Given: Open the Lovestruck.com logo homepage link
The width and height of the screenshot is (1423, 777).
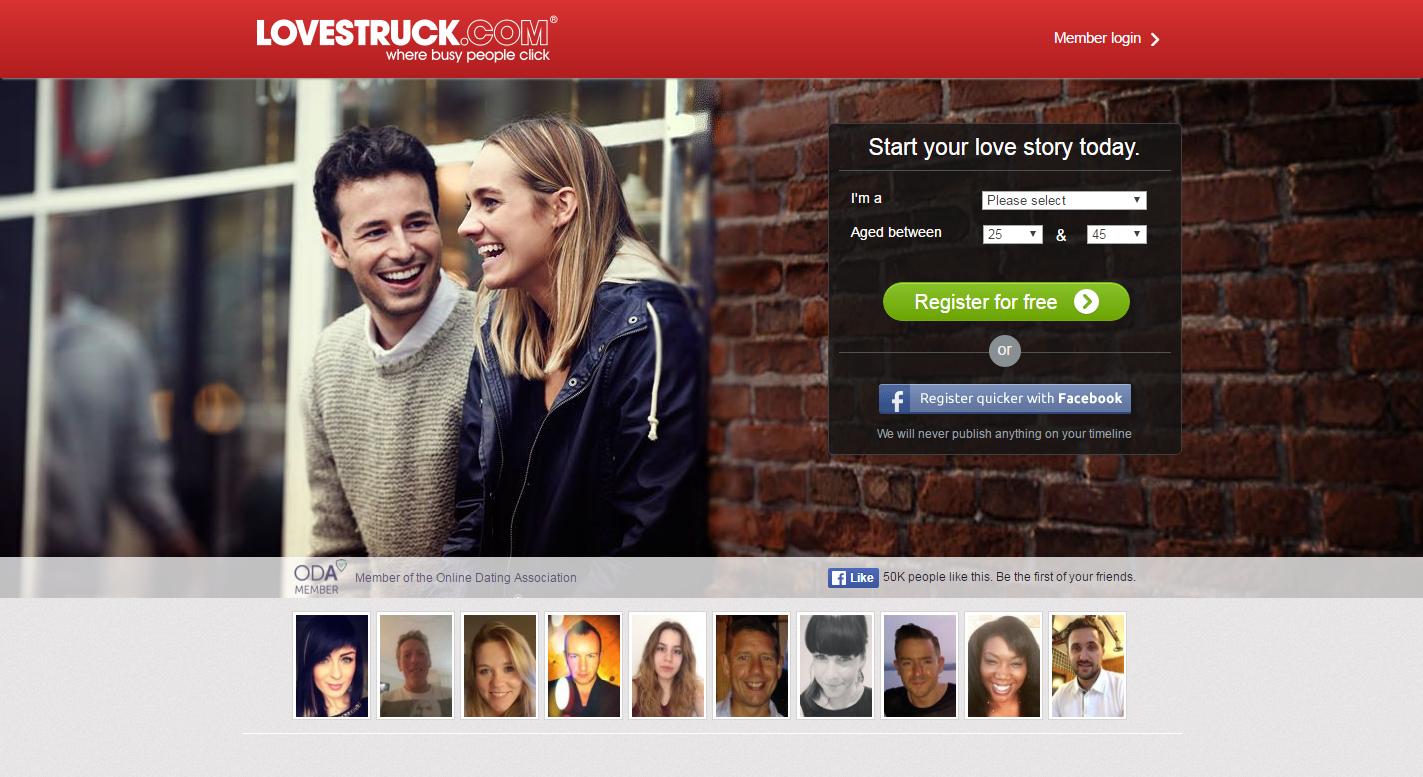Looking at the screenshot, I should (405, 38).
